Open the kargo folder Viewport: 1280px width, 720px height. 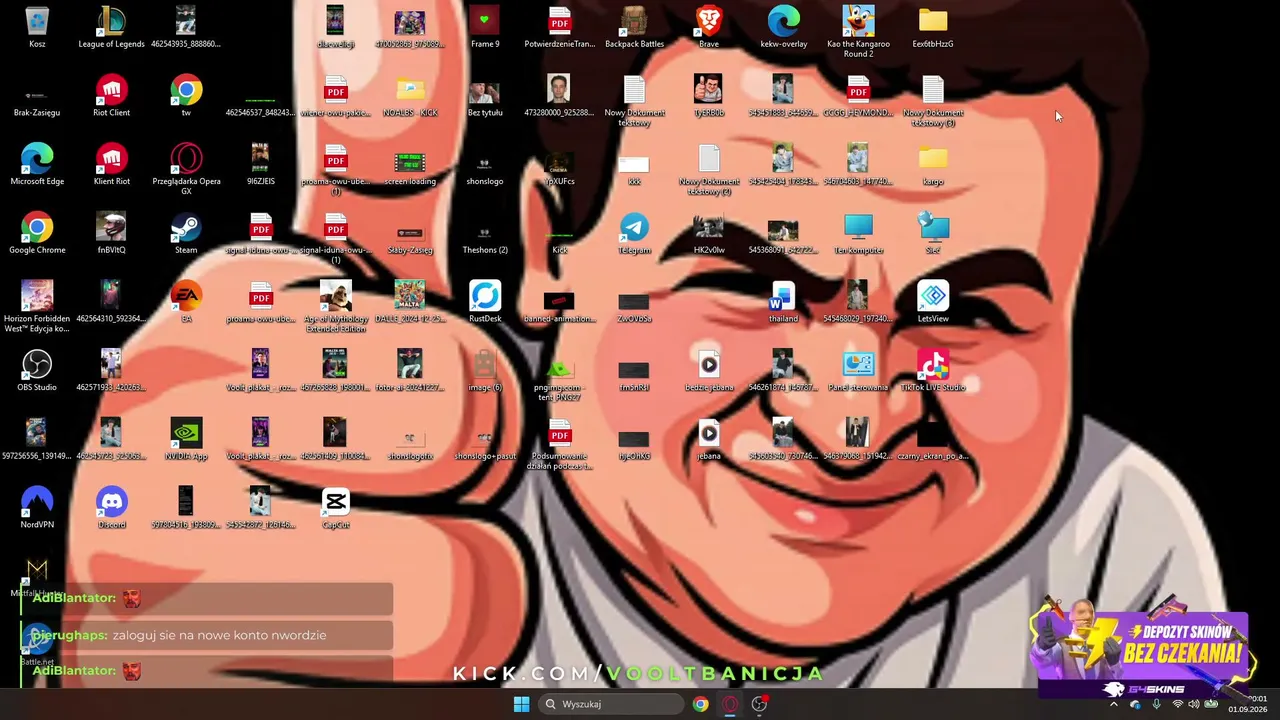point(933,166)
